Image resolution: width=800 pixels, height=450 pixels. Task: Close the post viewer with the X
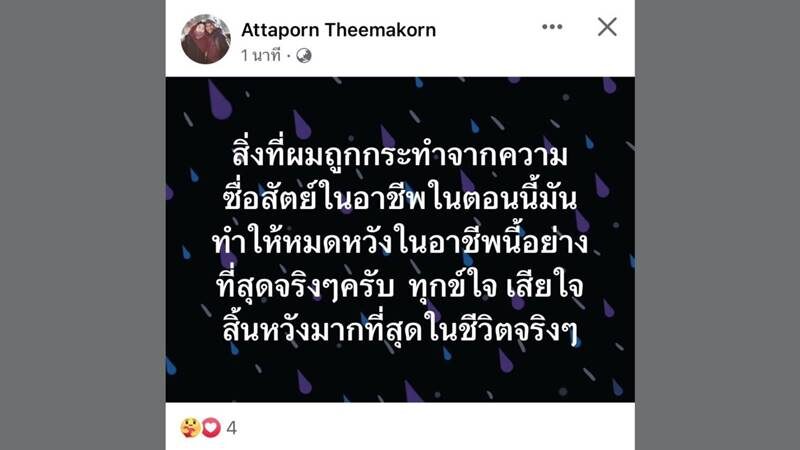click(x=607, y=27)
